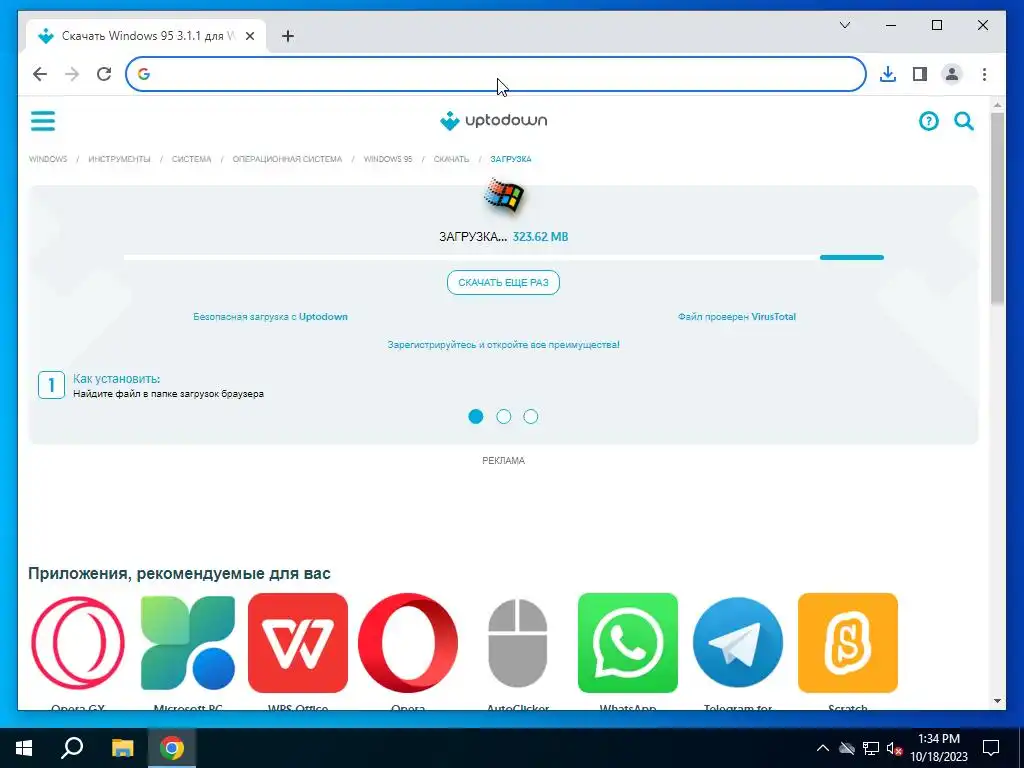1024x768 pixels.
Task: Open the Opera GX app icon
Action: 78,643
